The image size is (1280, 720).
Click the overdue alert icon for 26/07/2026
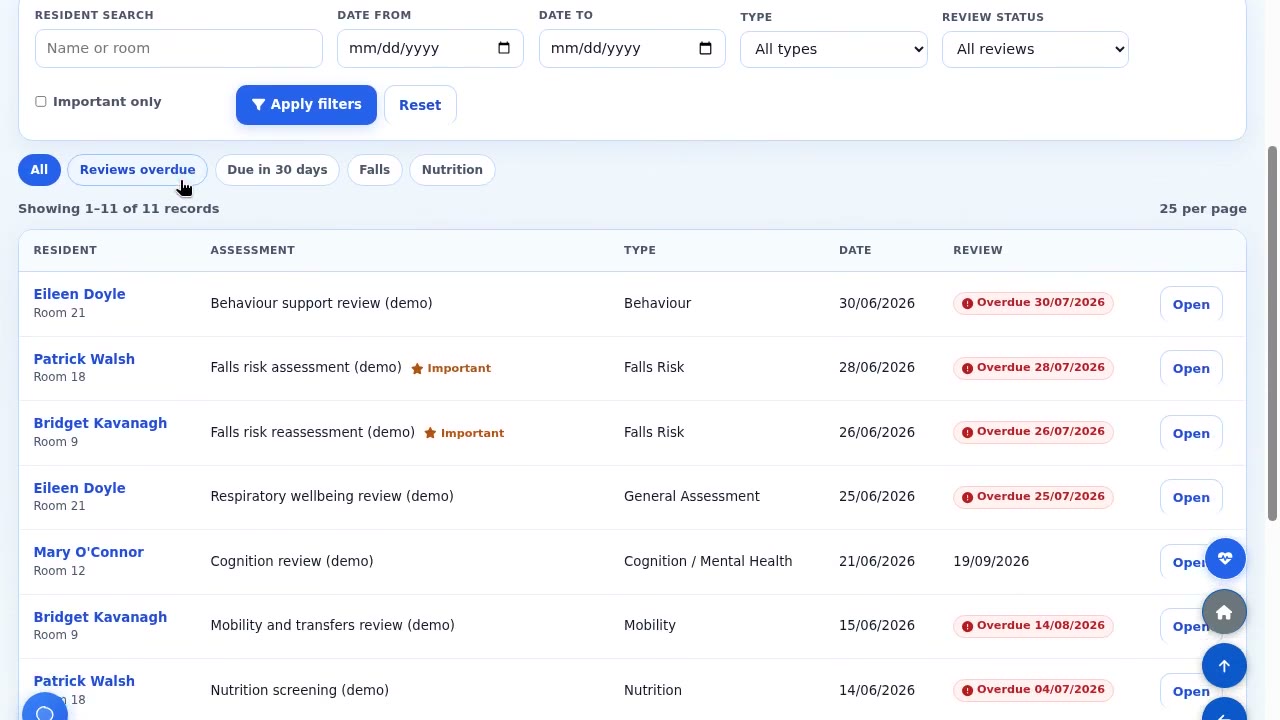click(967, 432)
